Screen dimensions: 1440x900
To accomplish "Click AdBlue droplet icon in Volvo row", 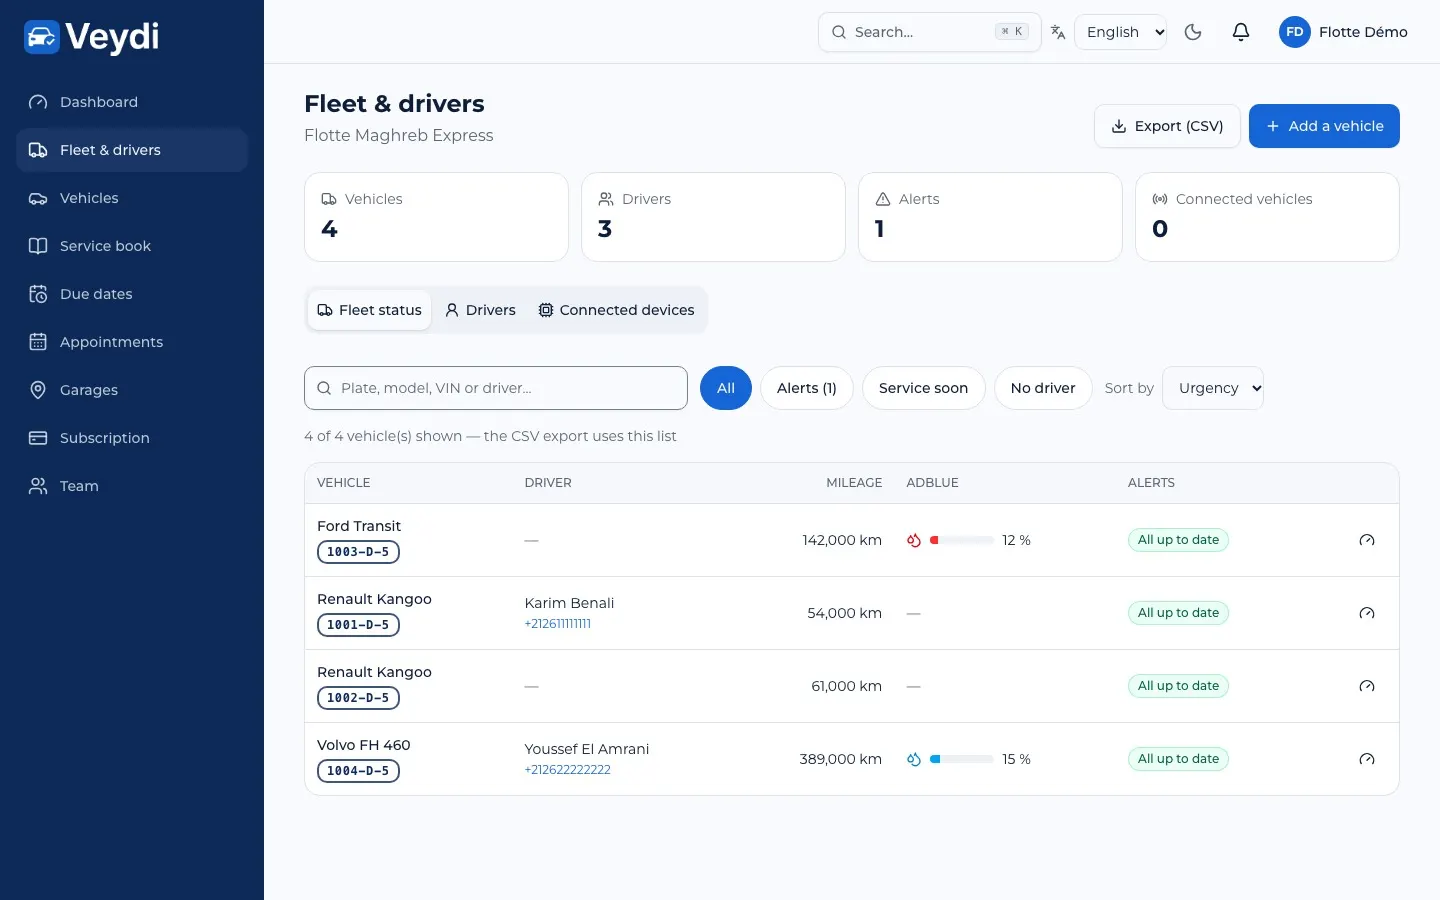I will point(914,759).
